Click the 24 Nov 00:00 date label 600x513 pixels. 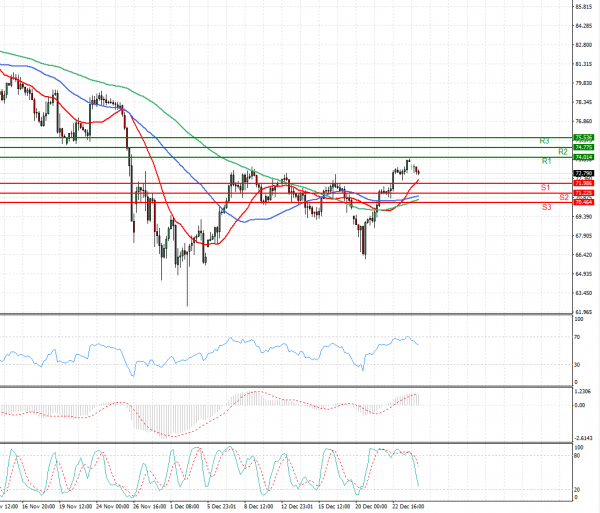(112, 507)
